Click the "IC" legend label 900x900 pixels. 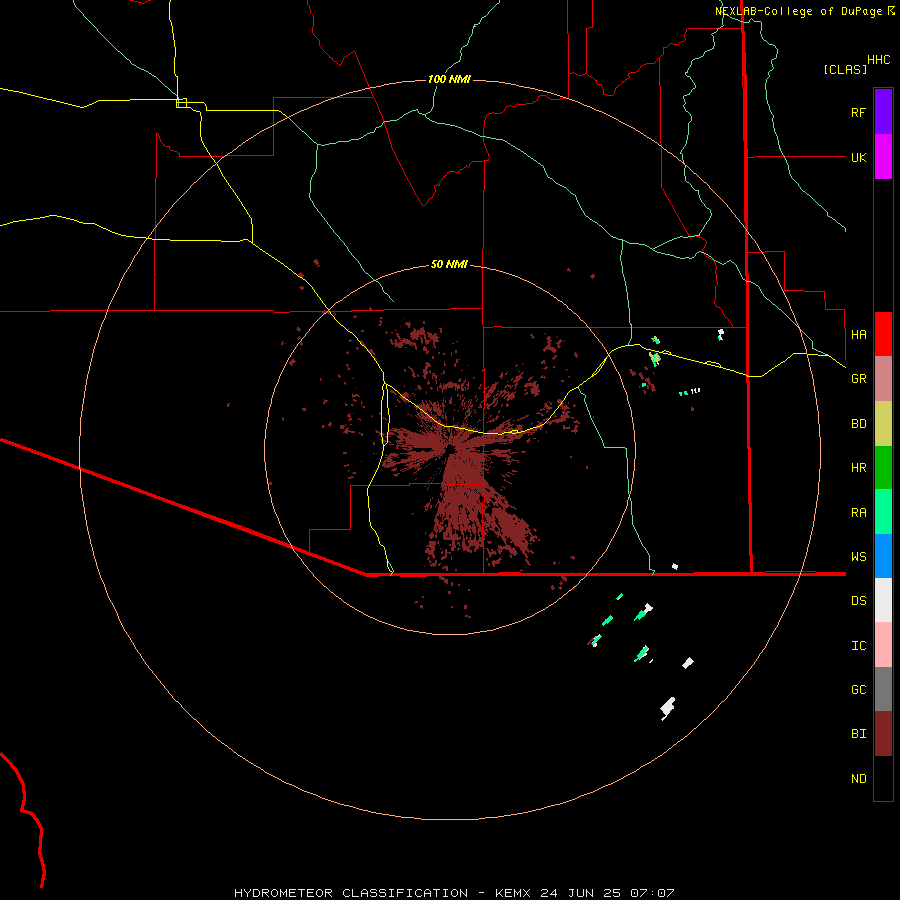point(858,646)
